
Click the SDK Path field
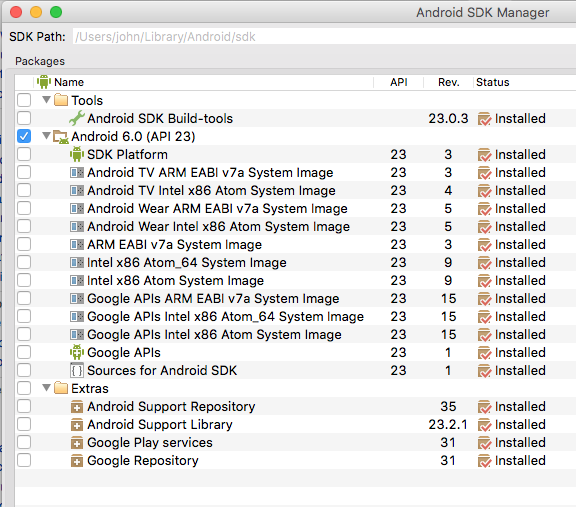(x=324, y=37)
